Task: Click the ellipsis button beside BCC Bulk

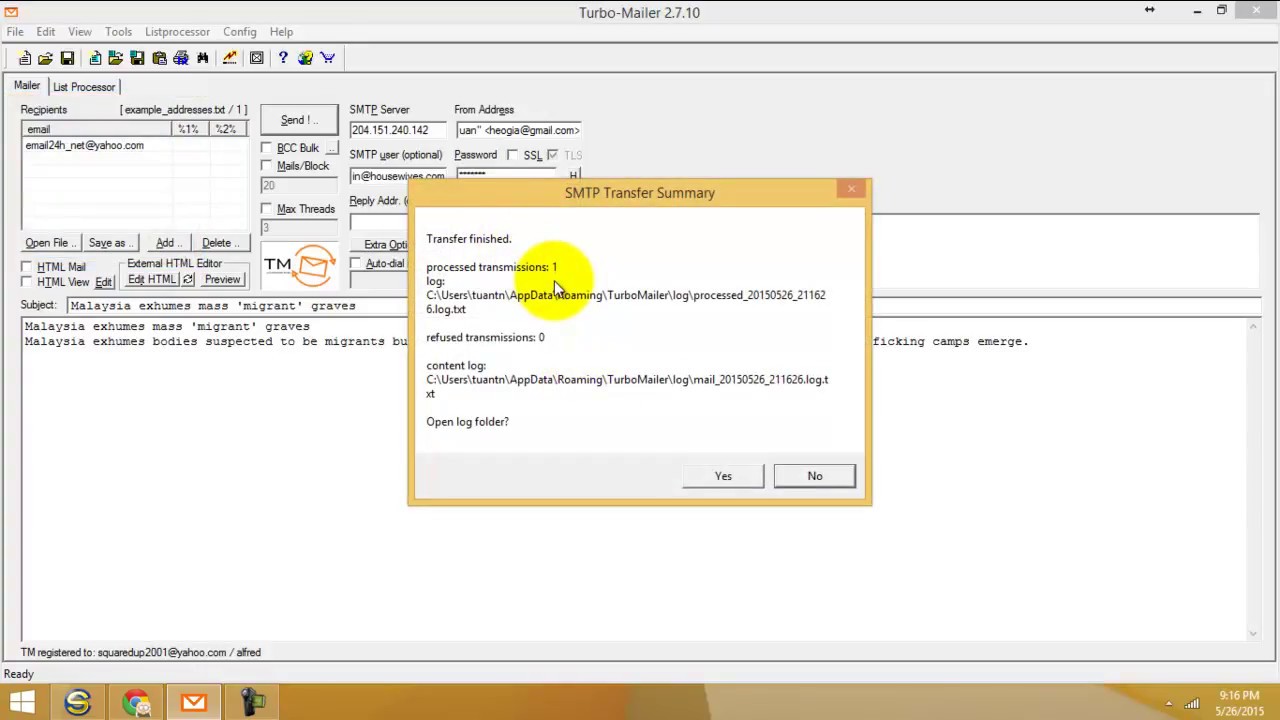Action: click(x=332, y=148)
